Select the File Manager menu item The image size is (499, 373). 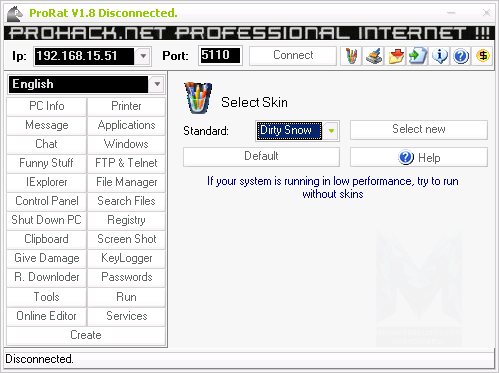click(x=126, y=182)
